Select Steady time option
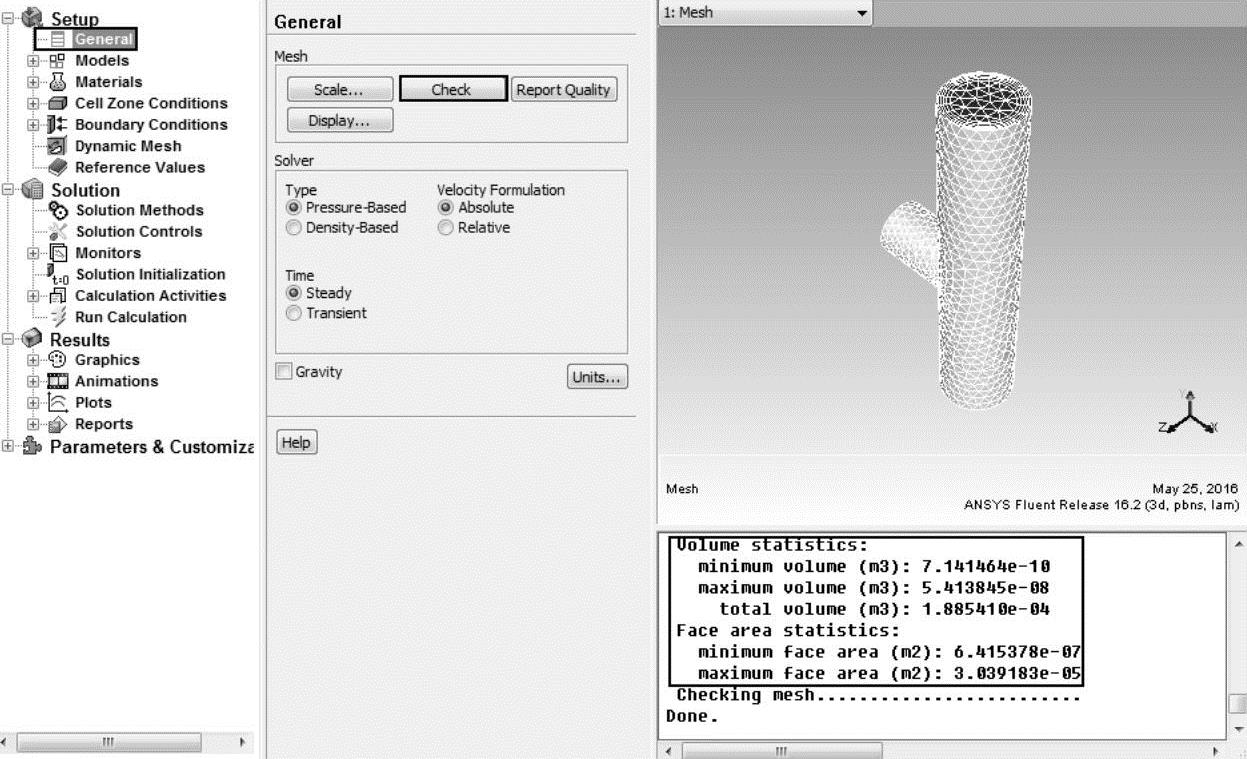1247x759 pixels. [293, 293]
